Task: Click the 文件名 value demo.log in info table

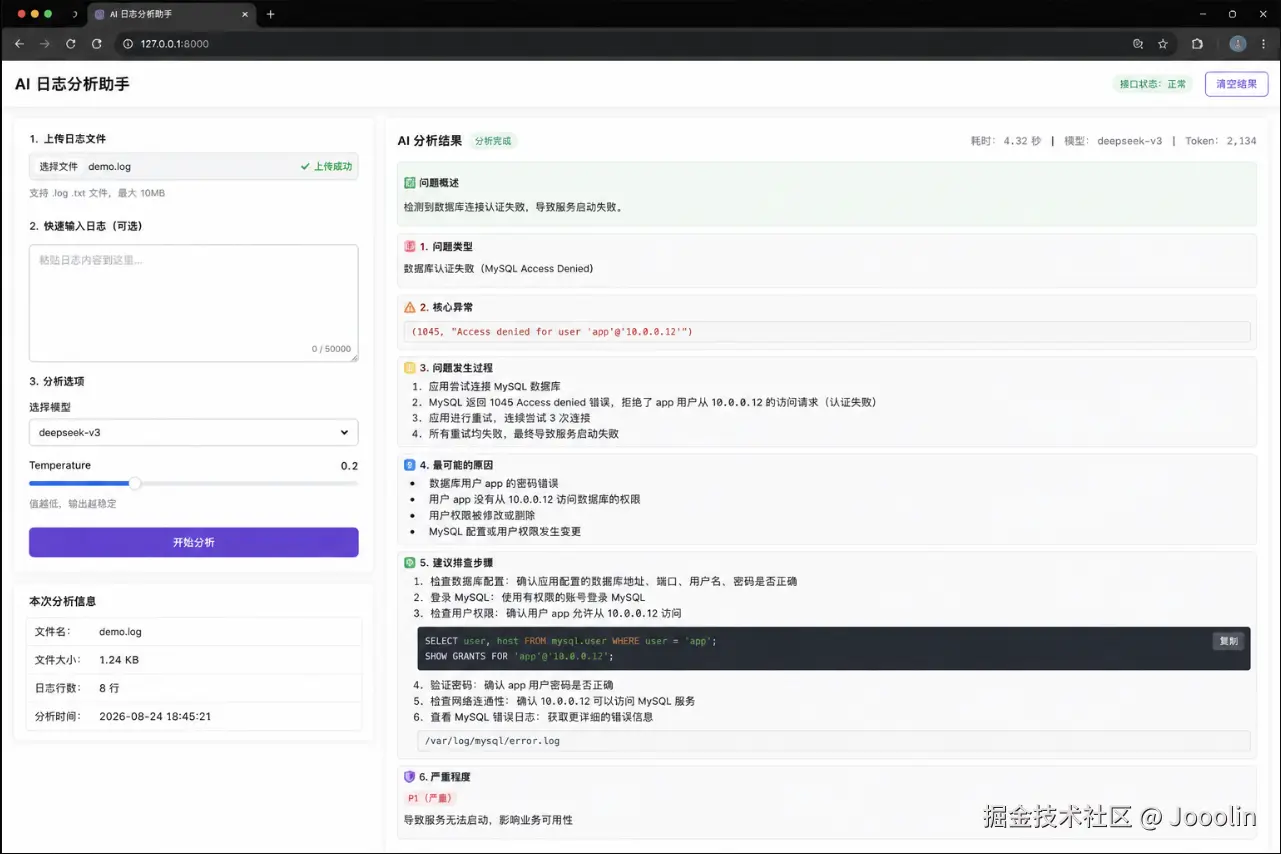Action: [x=120, y=632]
